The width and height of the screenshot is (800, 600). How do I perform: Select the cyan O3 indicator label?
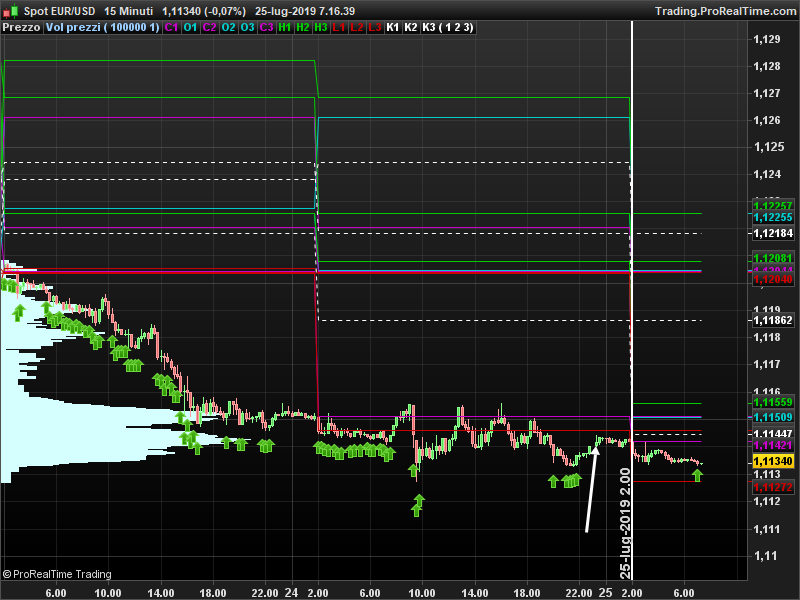coord(247,28)
